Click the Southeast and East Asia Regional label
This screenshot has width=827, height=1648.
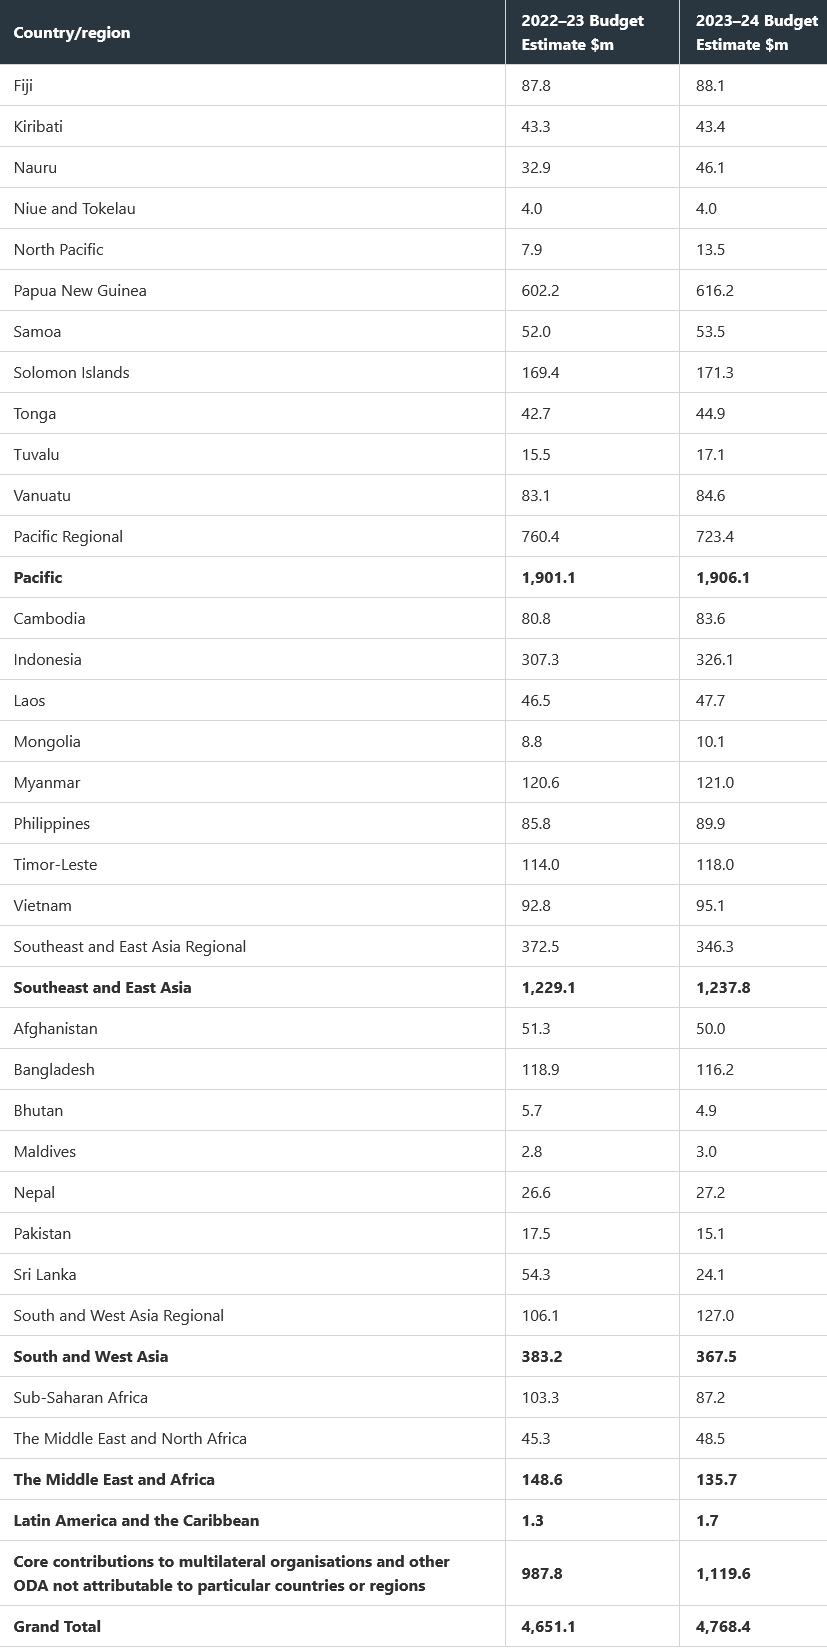click(x=130, y=947)
